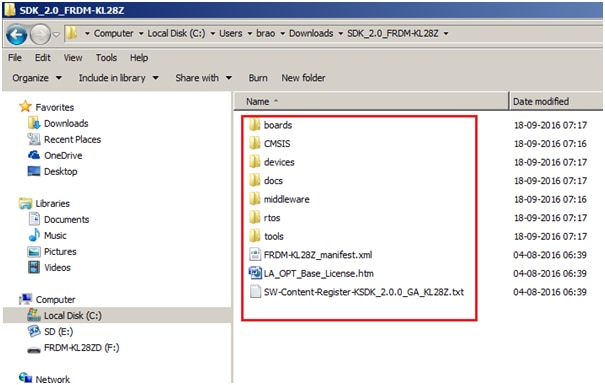605x385 pixels.
Task: Click the New folder button
Action: pyautogui.click(x=303, y=78)
